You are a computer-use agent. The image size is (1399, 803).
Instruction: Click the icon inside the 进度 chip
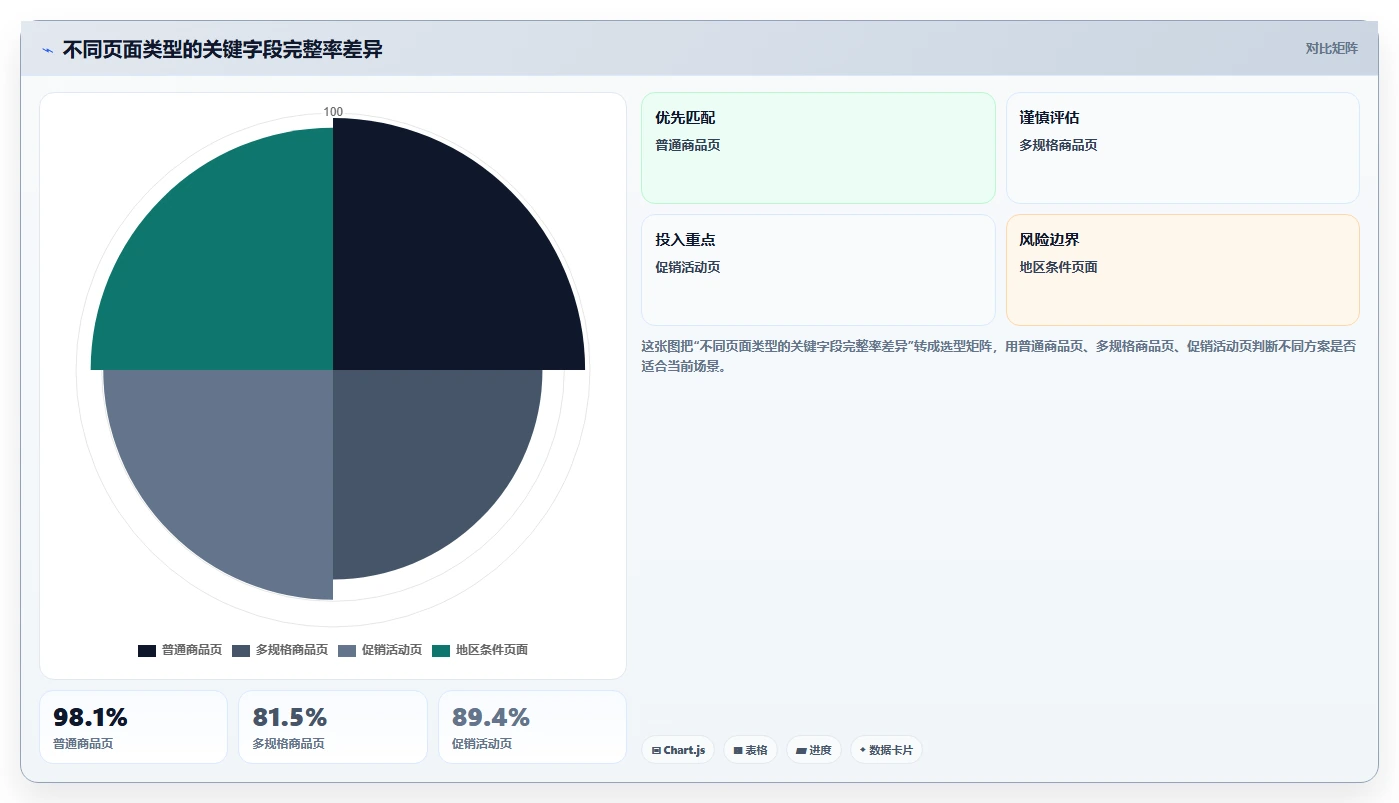801,750
